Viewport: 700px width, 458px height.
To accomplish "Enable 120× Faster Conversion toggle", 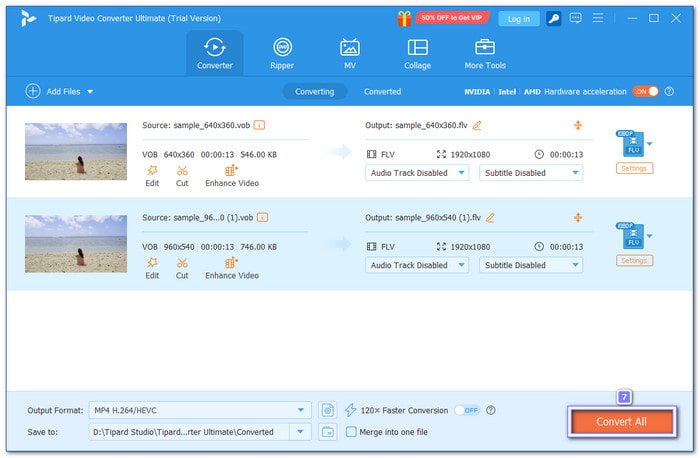I will coord(466,410).
